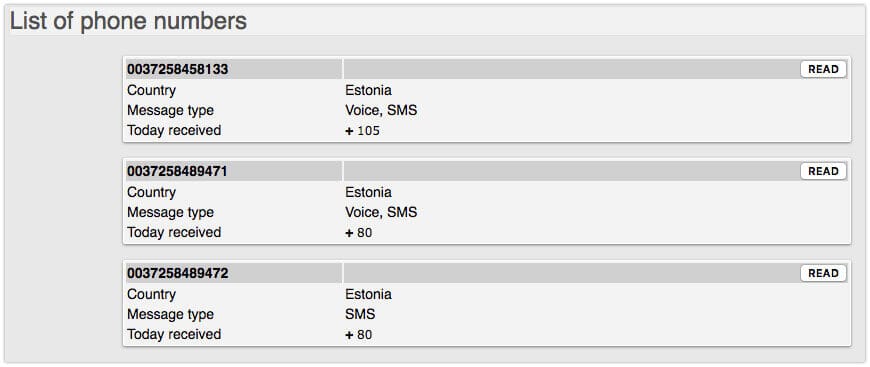Click plus icon in 0037258489471 card
870x367 pixels.
coord(349,233)
